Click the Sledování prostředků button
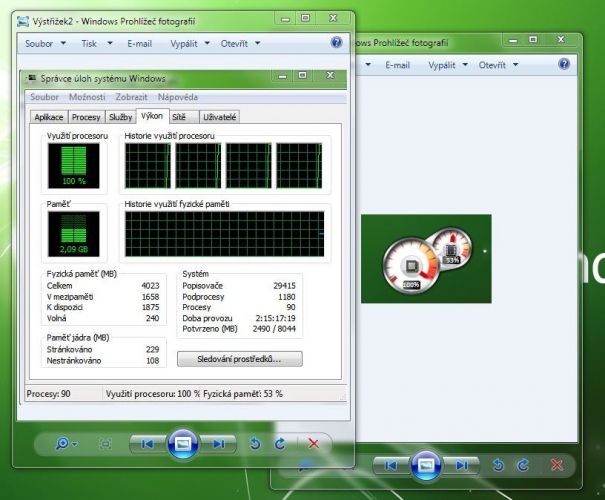The height and width of the screenshot is (500, 605). 240,359
